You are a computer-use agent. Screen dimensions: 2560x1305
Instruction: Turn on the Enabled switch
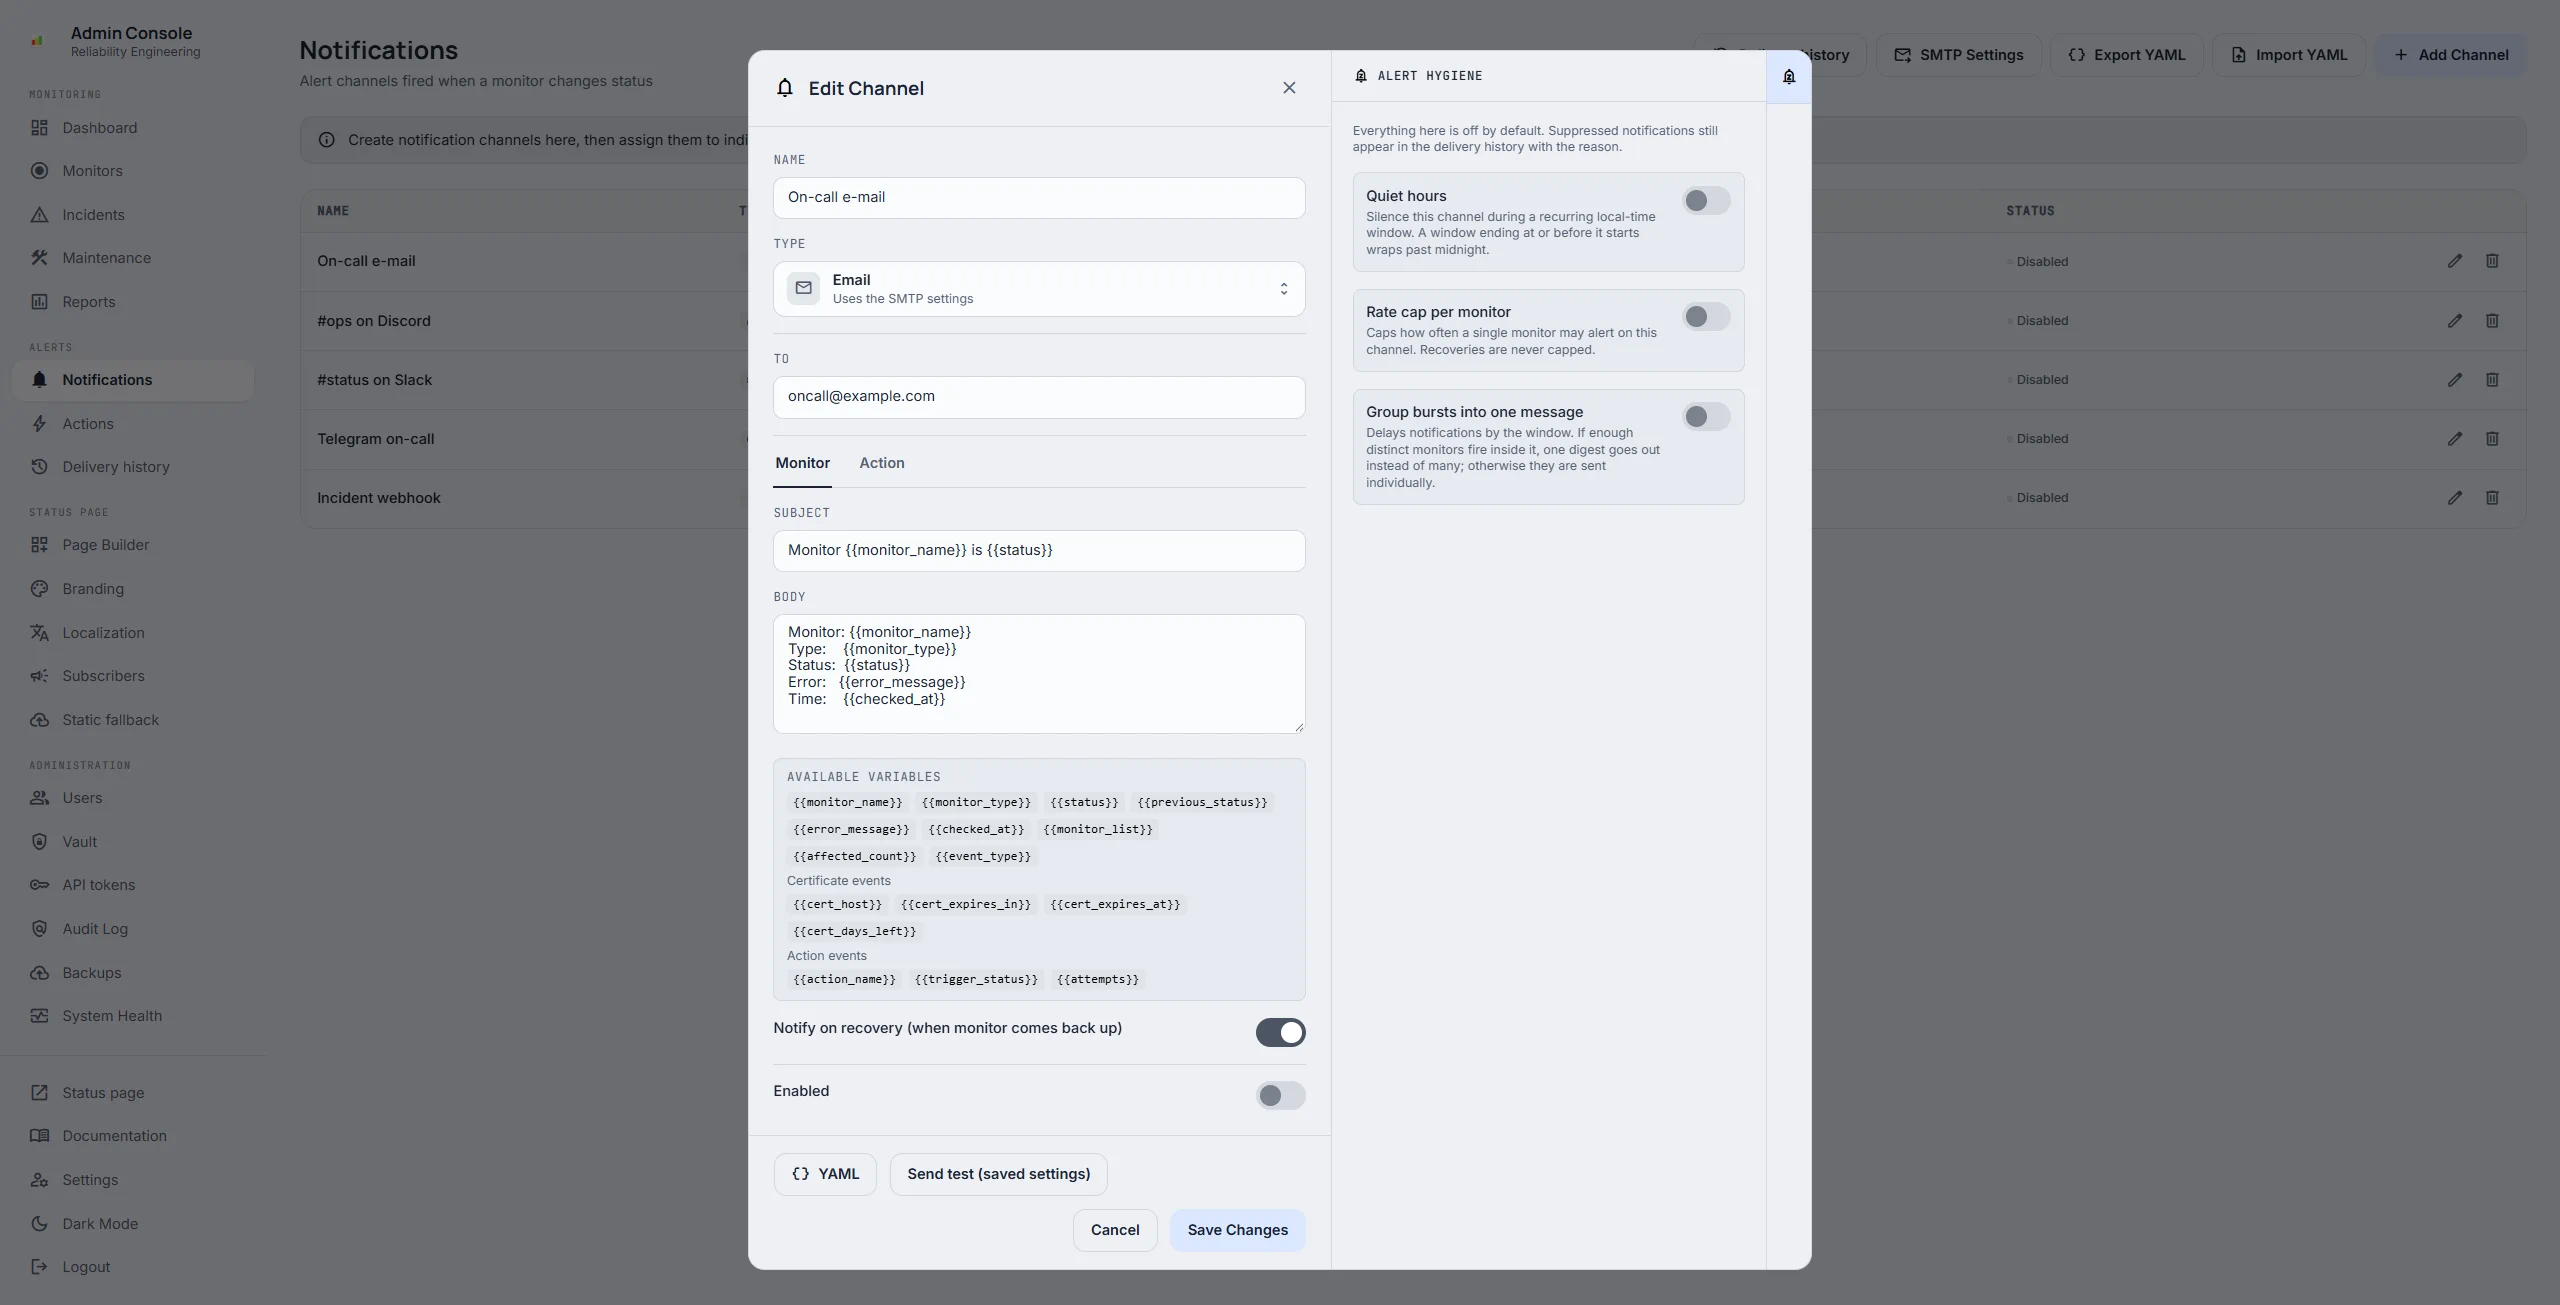(x=1280, y=1096)
